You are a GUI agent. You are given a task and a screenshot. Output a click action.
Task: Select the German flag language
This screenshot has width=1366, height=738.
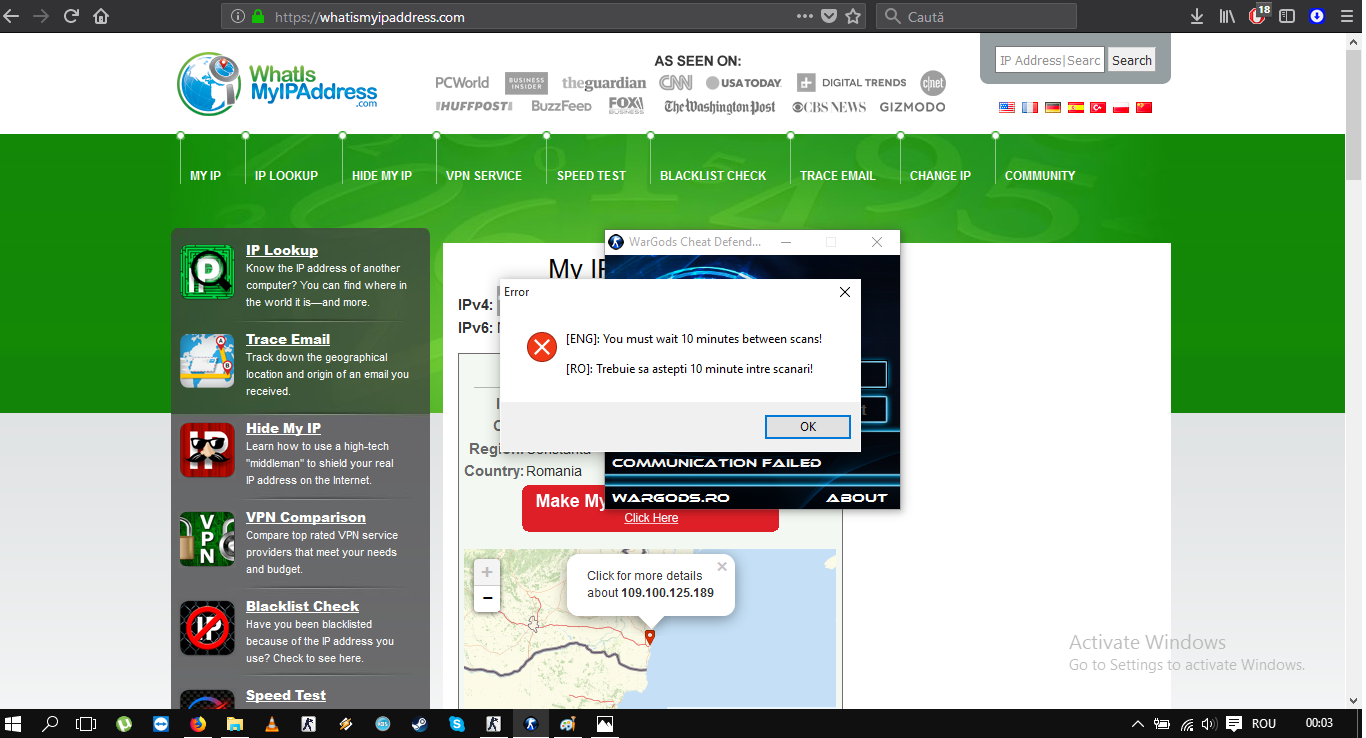[x=1053, y=107]
